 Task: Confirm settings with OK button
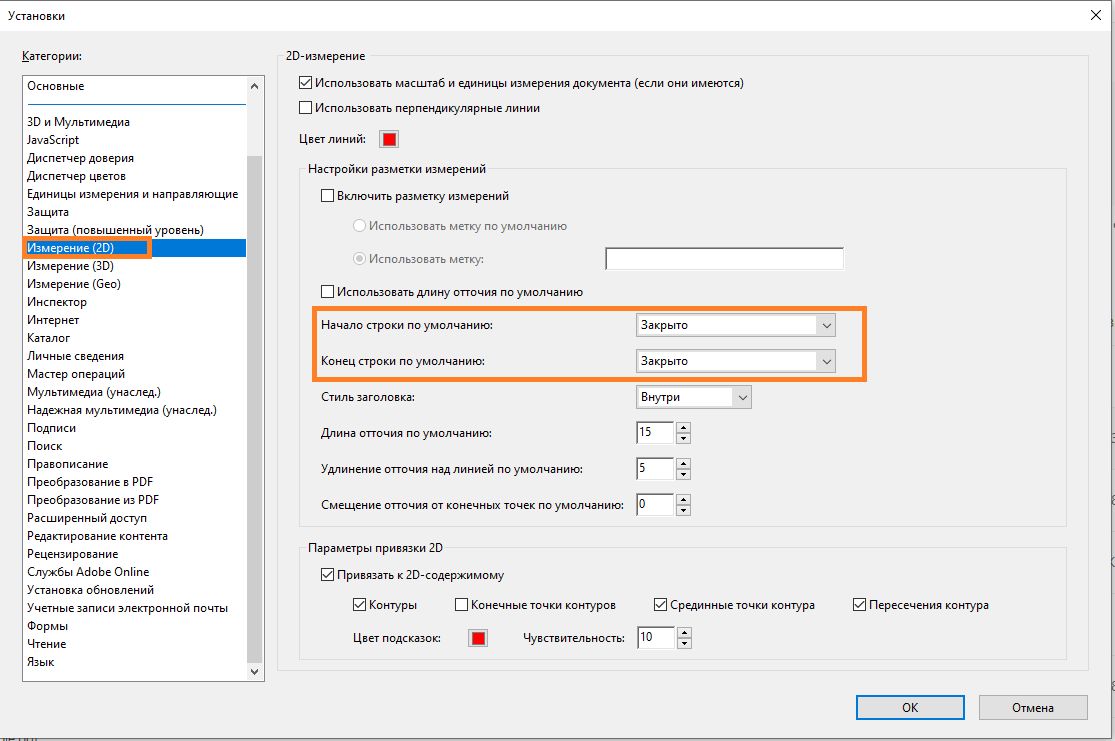click(x=910, y=708)
